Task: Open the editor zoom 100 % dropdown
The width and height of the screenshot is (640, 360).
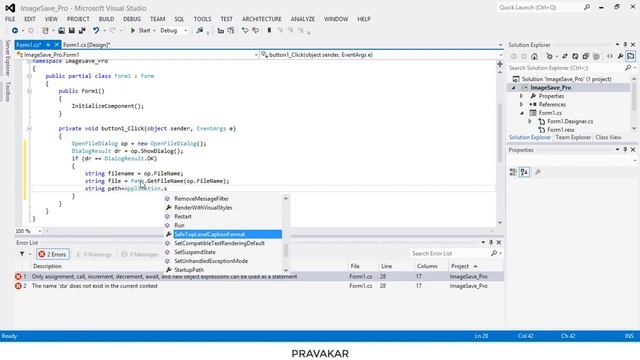Action: coord(29,231)
